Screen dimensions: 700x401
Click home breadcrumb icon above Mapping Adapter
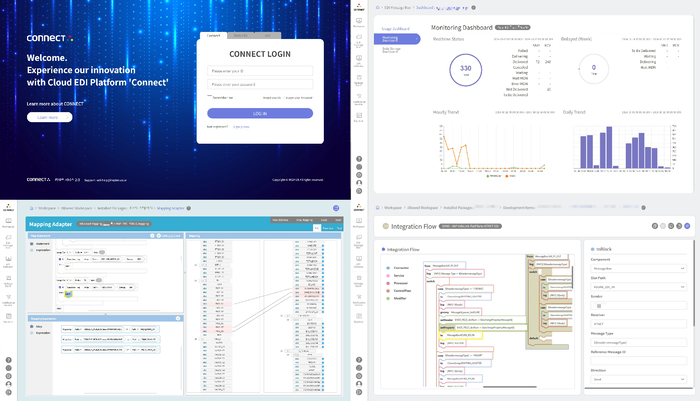32,208
